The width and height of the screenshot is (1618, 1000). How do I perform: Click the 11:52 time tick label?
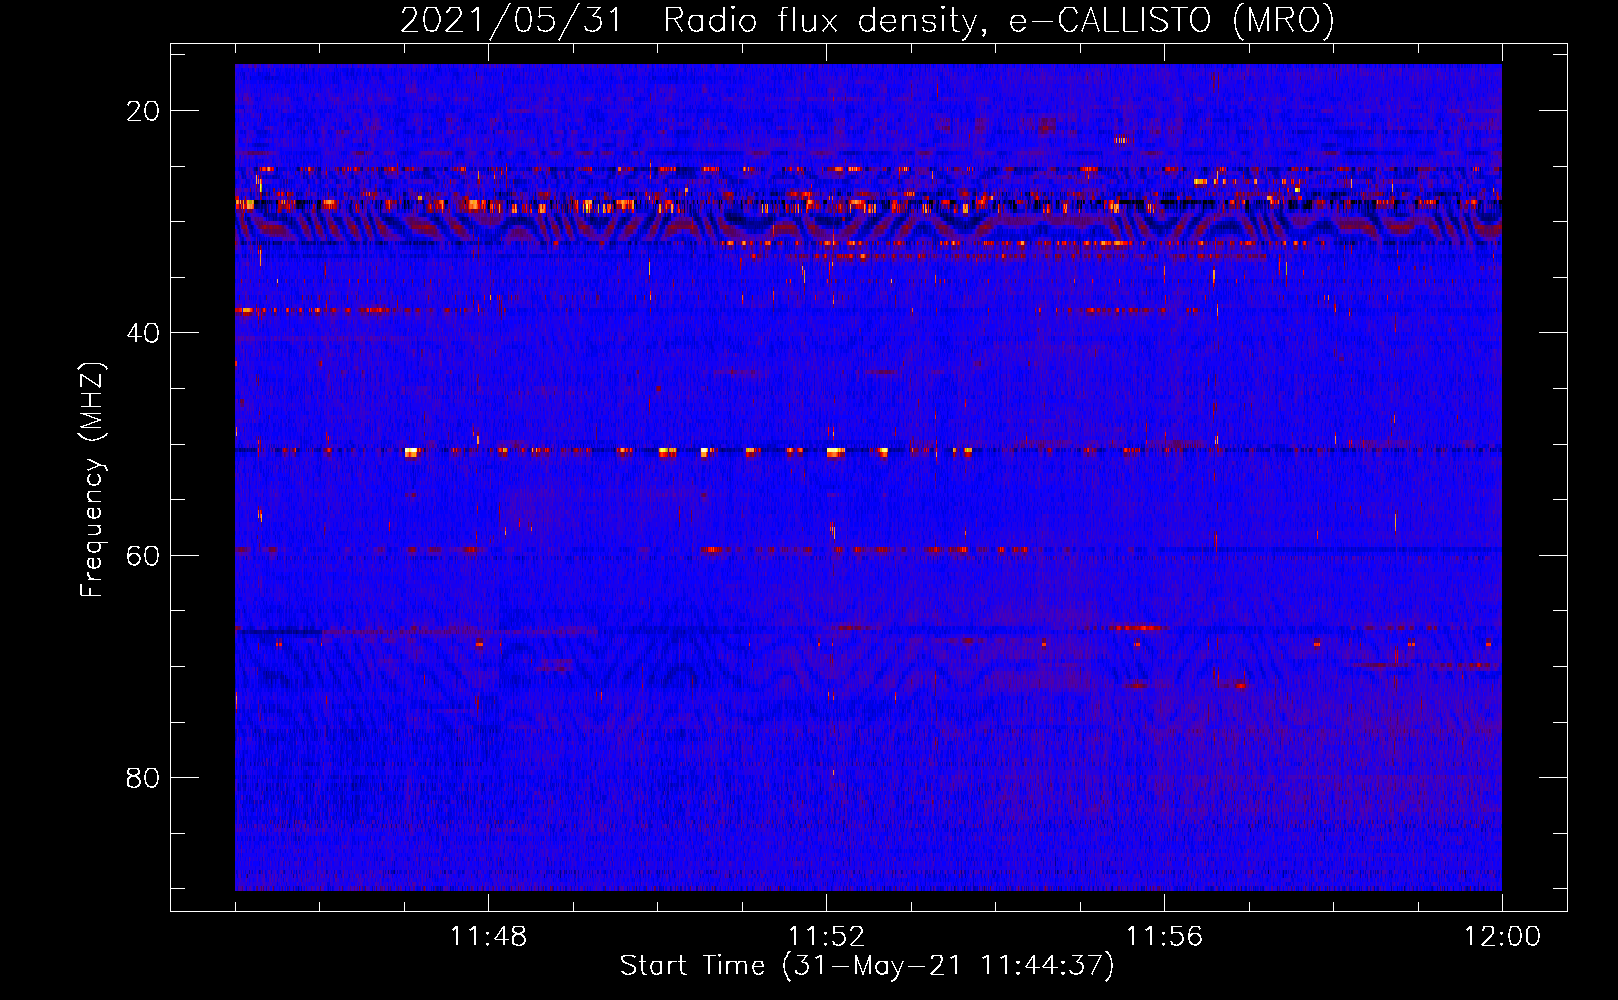[826, 937]
